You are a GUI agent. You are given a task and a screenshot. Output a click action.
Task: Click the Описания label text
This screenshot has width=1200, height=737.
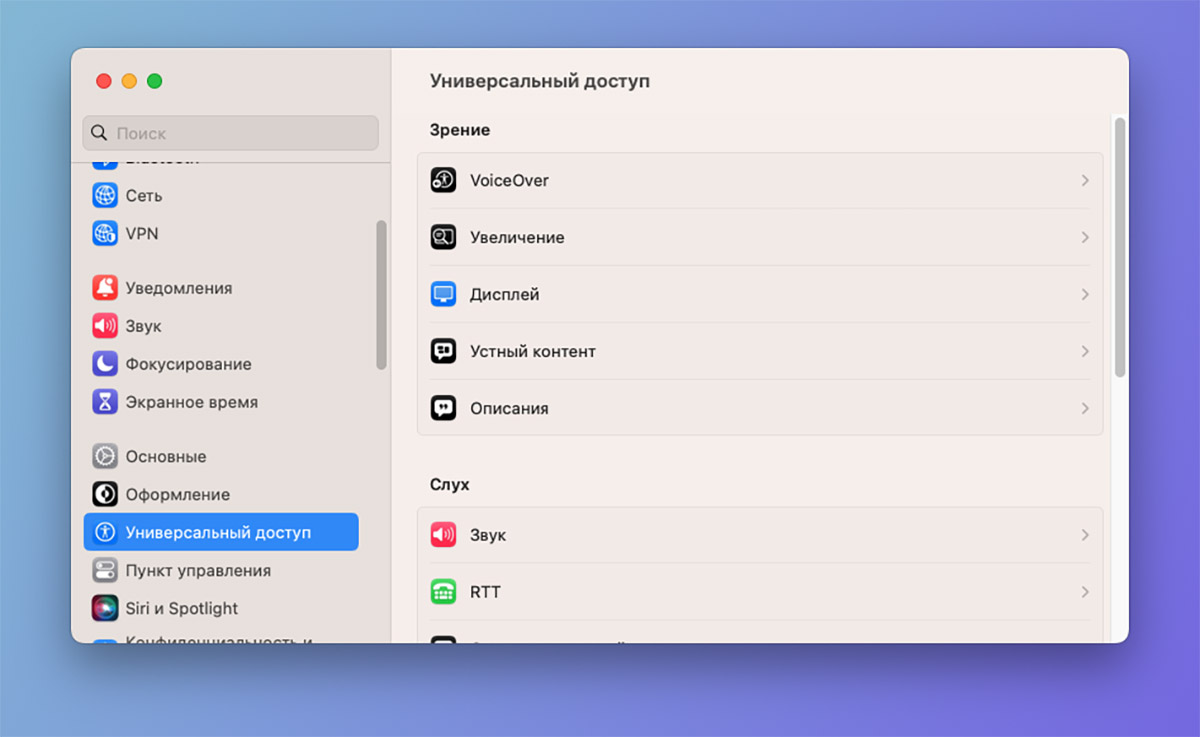pos(509,408)
